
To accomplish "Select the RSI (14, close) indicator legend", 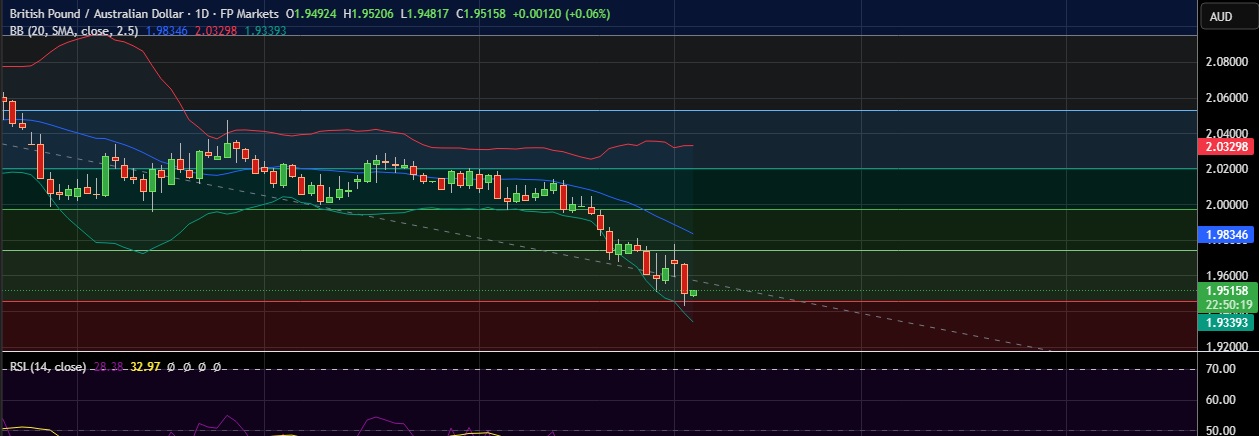I will click(x=46, y=367).
